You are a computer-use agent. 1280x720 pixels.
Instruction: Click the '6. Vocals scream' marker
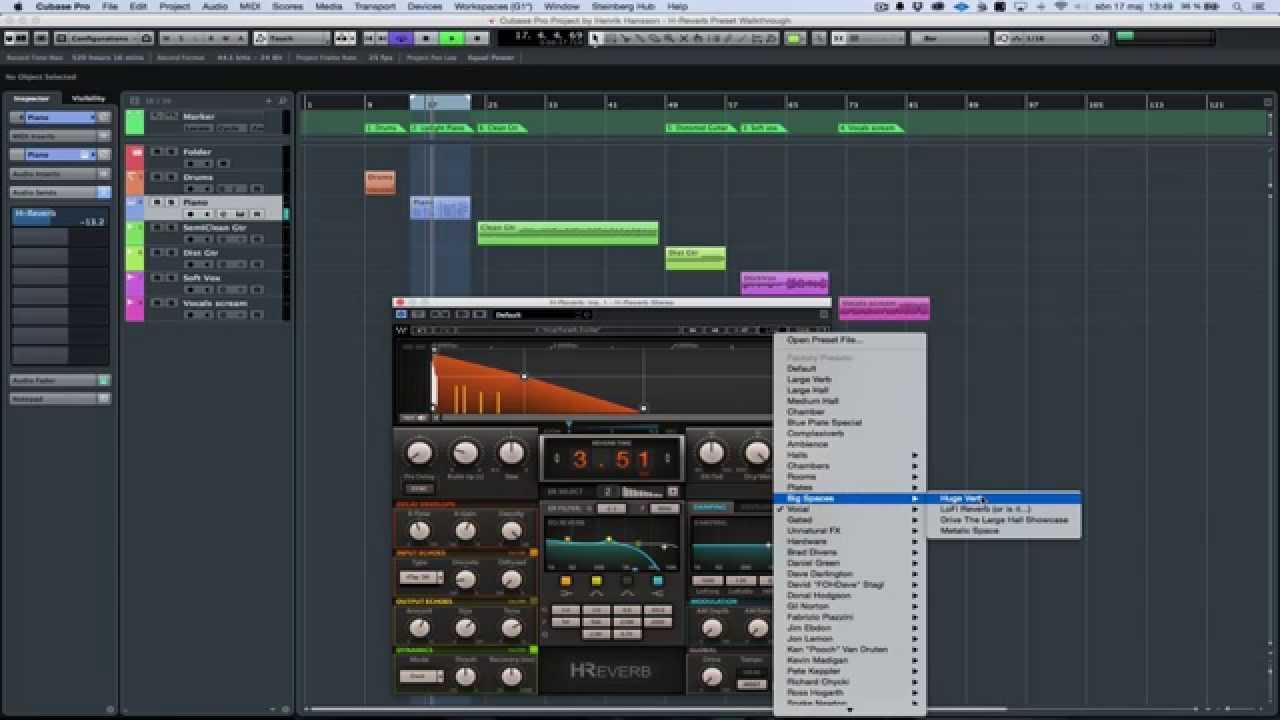[x=871, y=128]
